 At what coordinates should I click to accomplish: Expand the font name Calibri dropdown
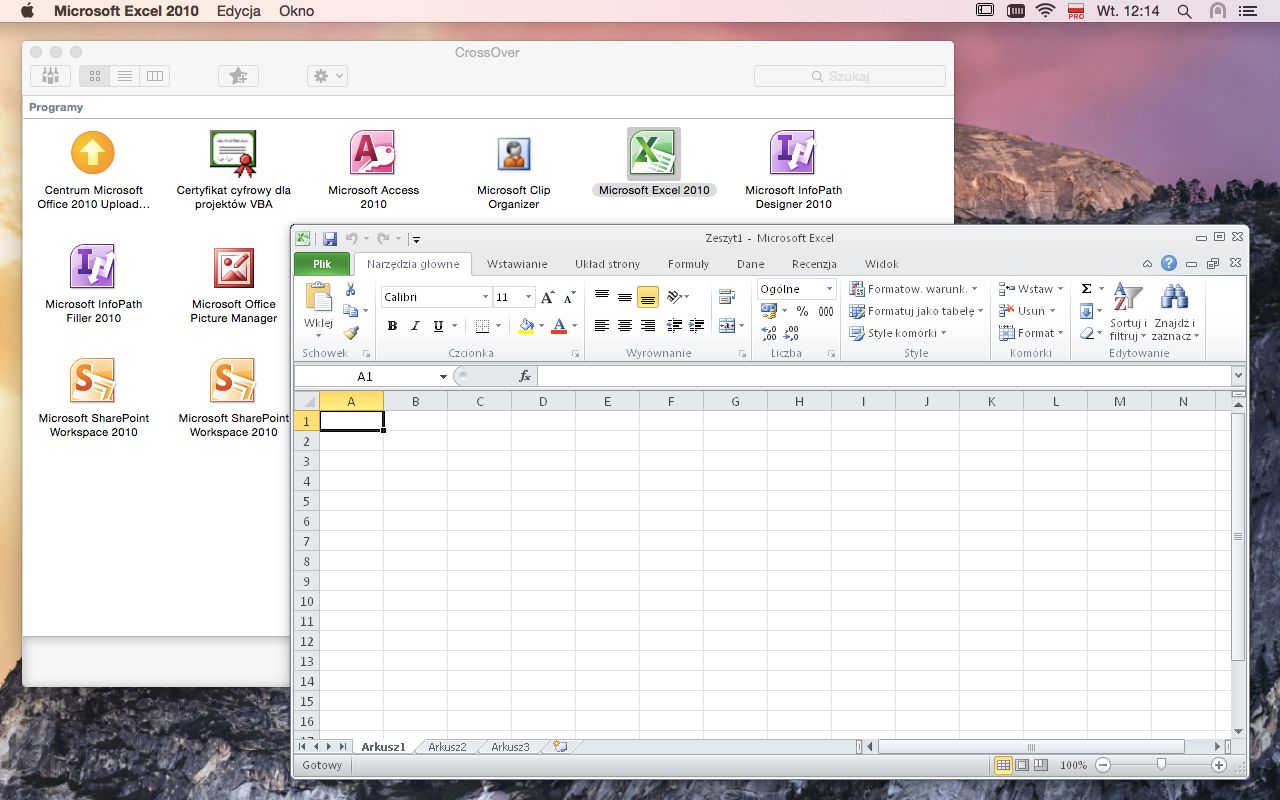pos(485,297)
